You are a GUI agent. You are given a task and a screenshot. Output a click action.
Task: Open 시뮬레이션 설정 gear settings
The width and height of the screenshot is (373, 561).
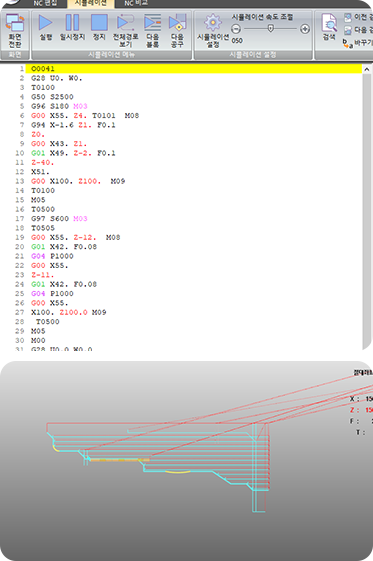click(213, 31)
